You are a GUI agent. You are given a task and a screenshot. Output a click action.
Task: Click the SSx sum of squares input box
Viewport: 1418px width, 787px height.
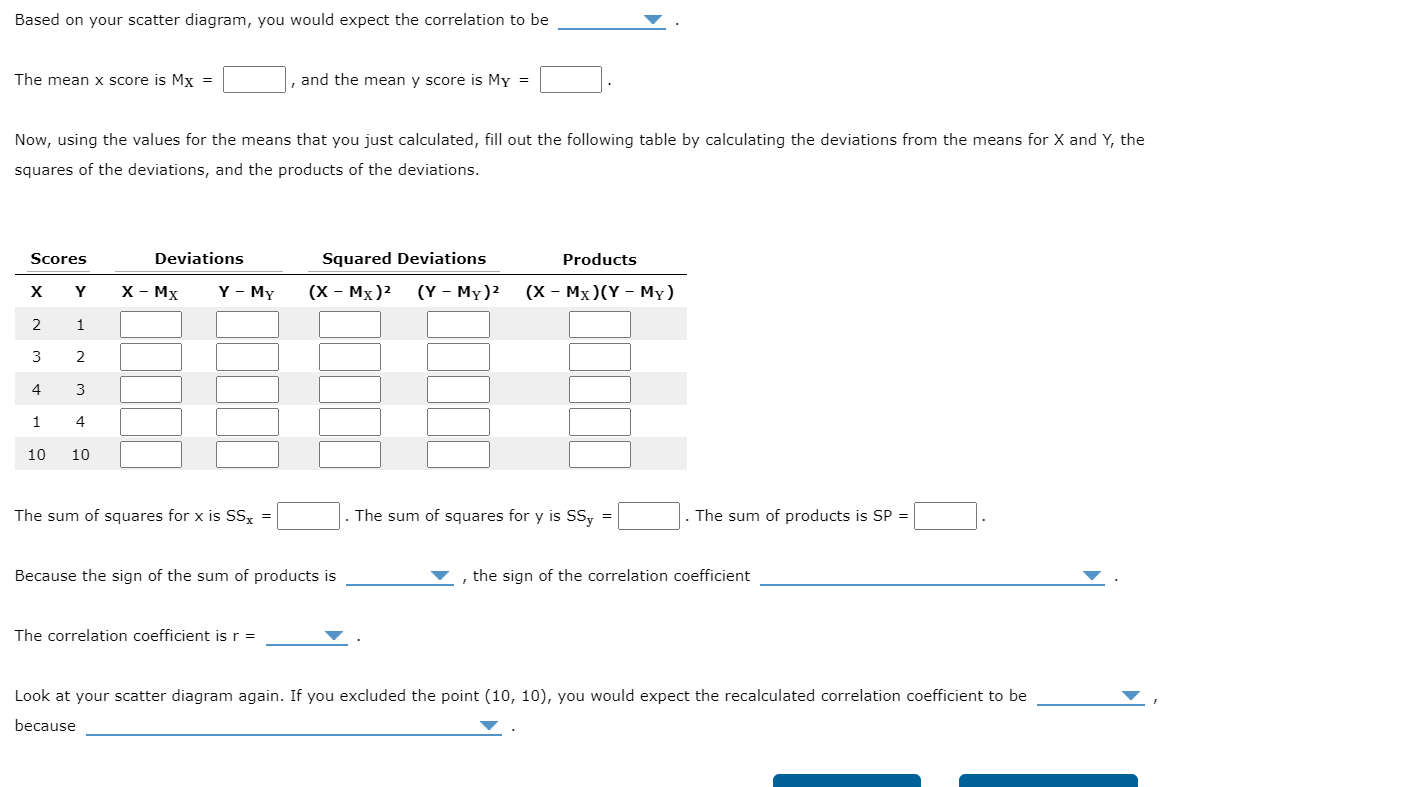click(x=309, y=516)
